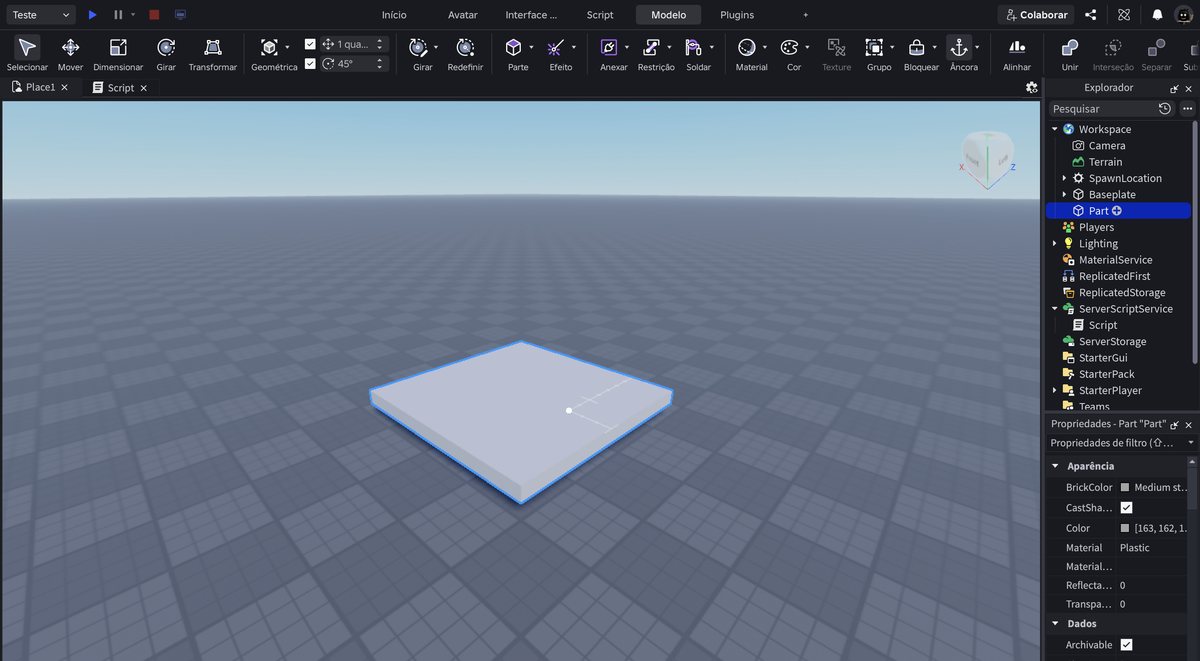This screenshot has height=661, width=1200.
Task: Open the Interface ribbon tab
Action: [531, 15]
